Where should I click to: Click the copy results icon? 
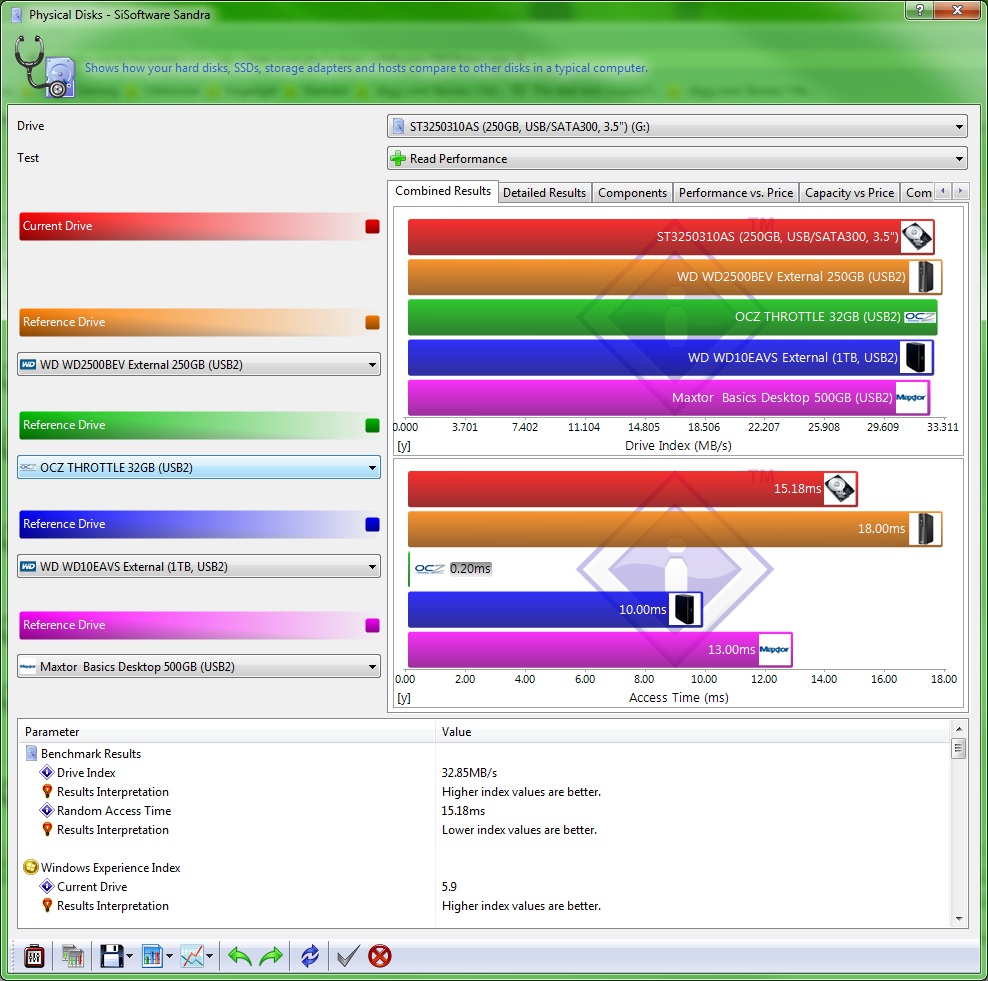point(72,956)
